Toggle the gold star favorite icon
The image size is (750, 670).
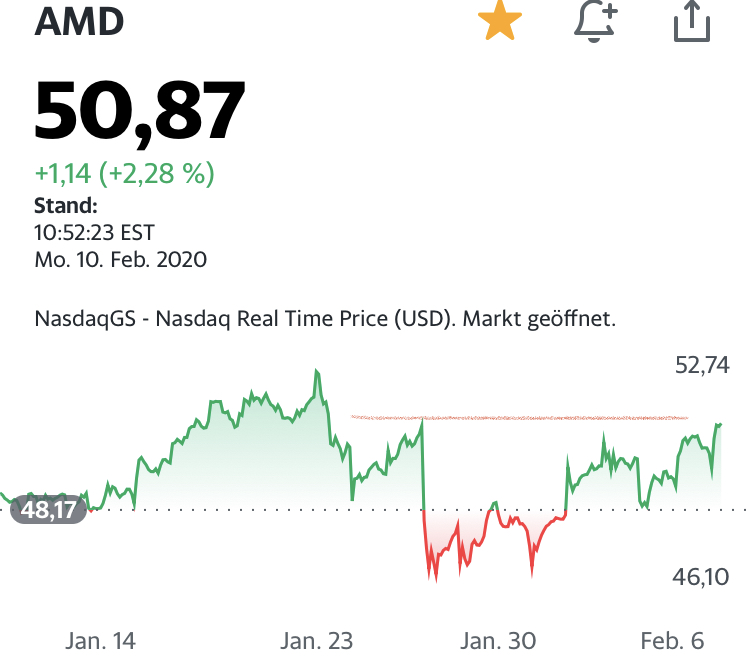point(500,21)
